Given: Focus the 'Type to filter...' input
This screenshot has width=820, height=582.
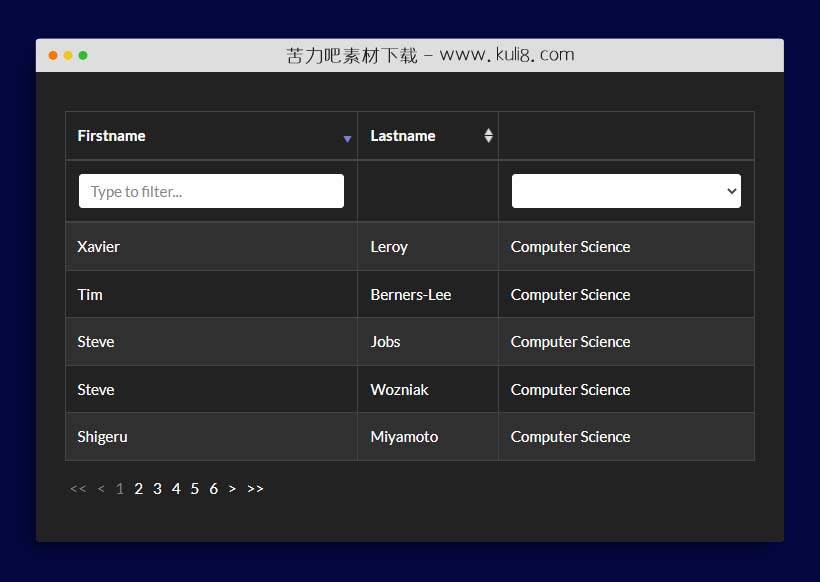Looking at the screenshot, I should 211,191.
